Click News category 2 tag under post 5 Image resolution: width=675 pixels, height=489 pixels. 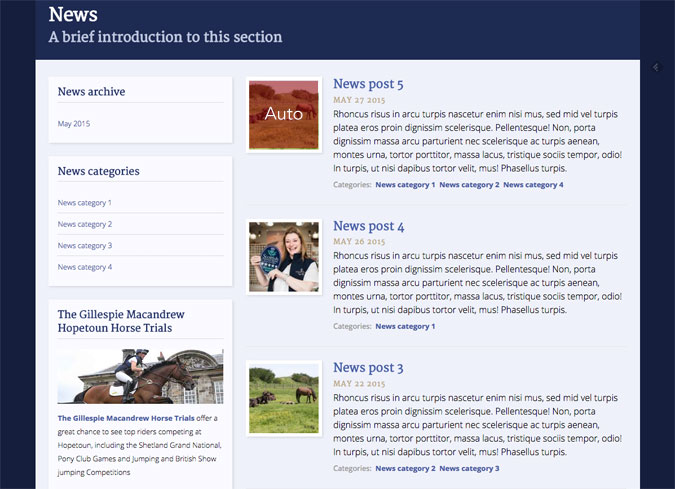(469, 185)
